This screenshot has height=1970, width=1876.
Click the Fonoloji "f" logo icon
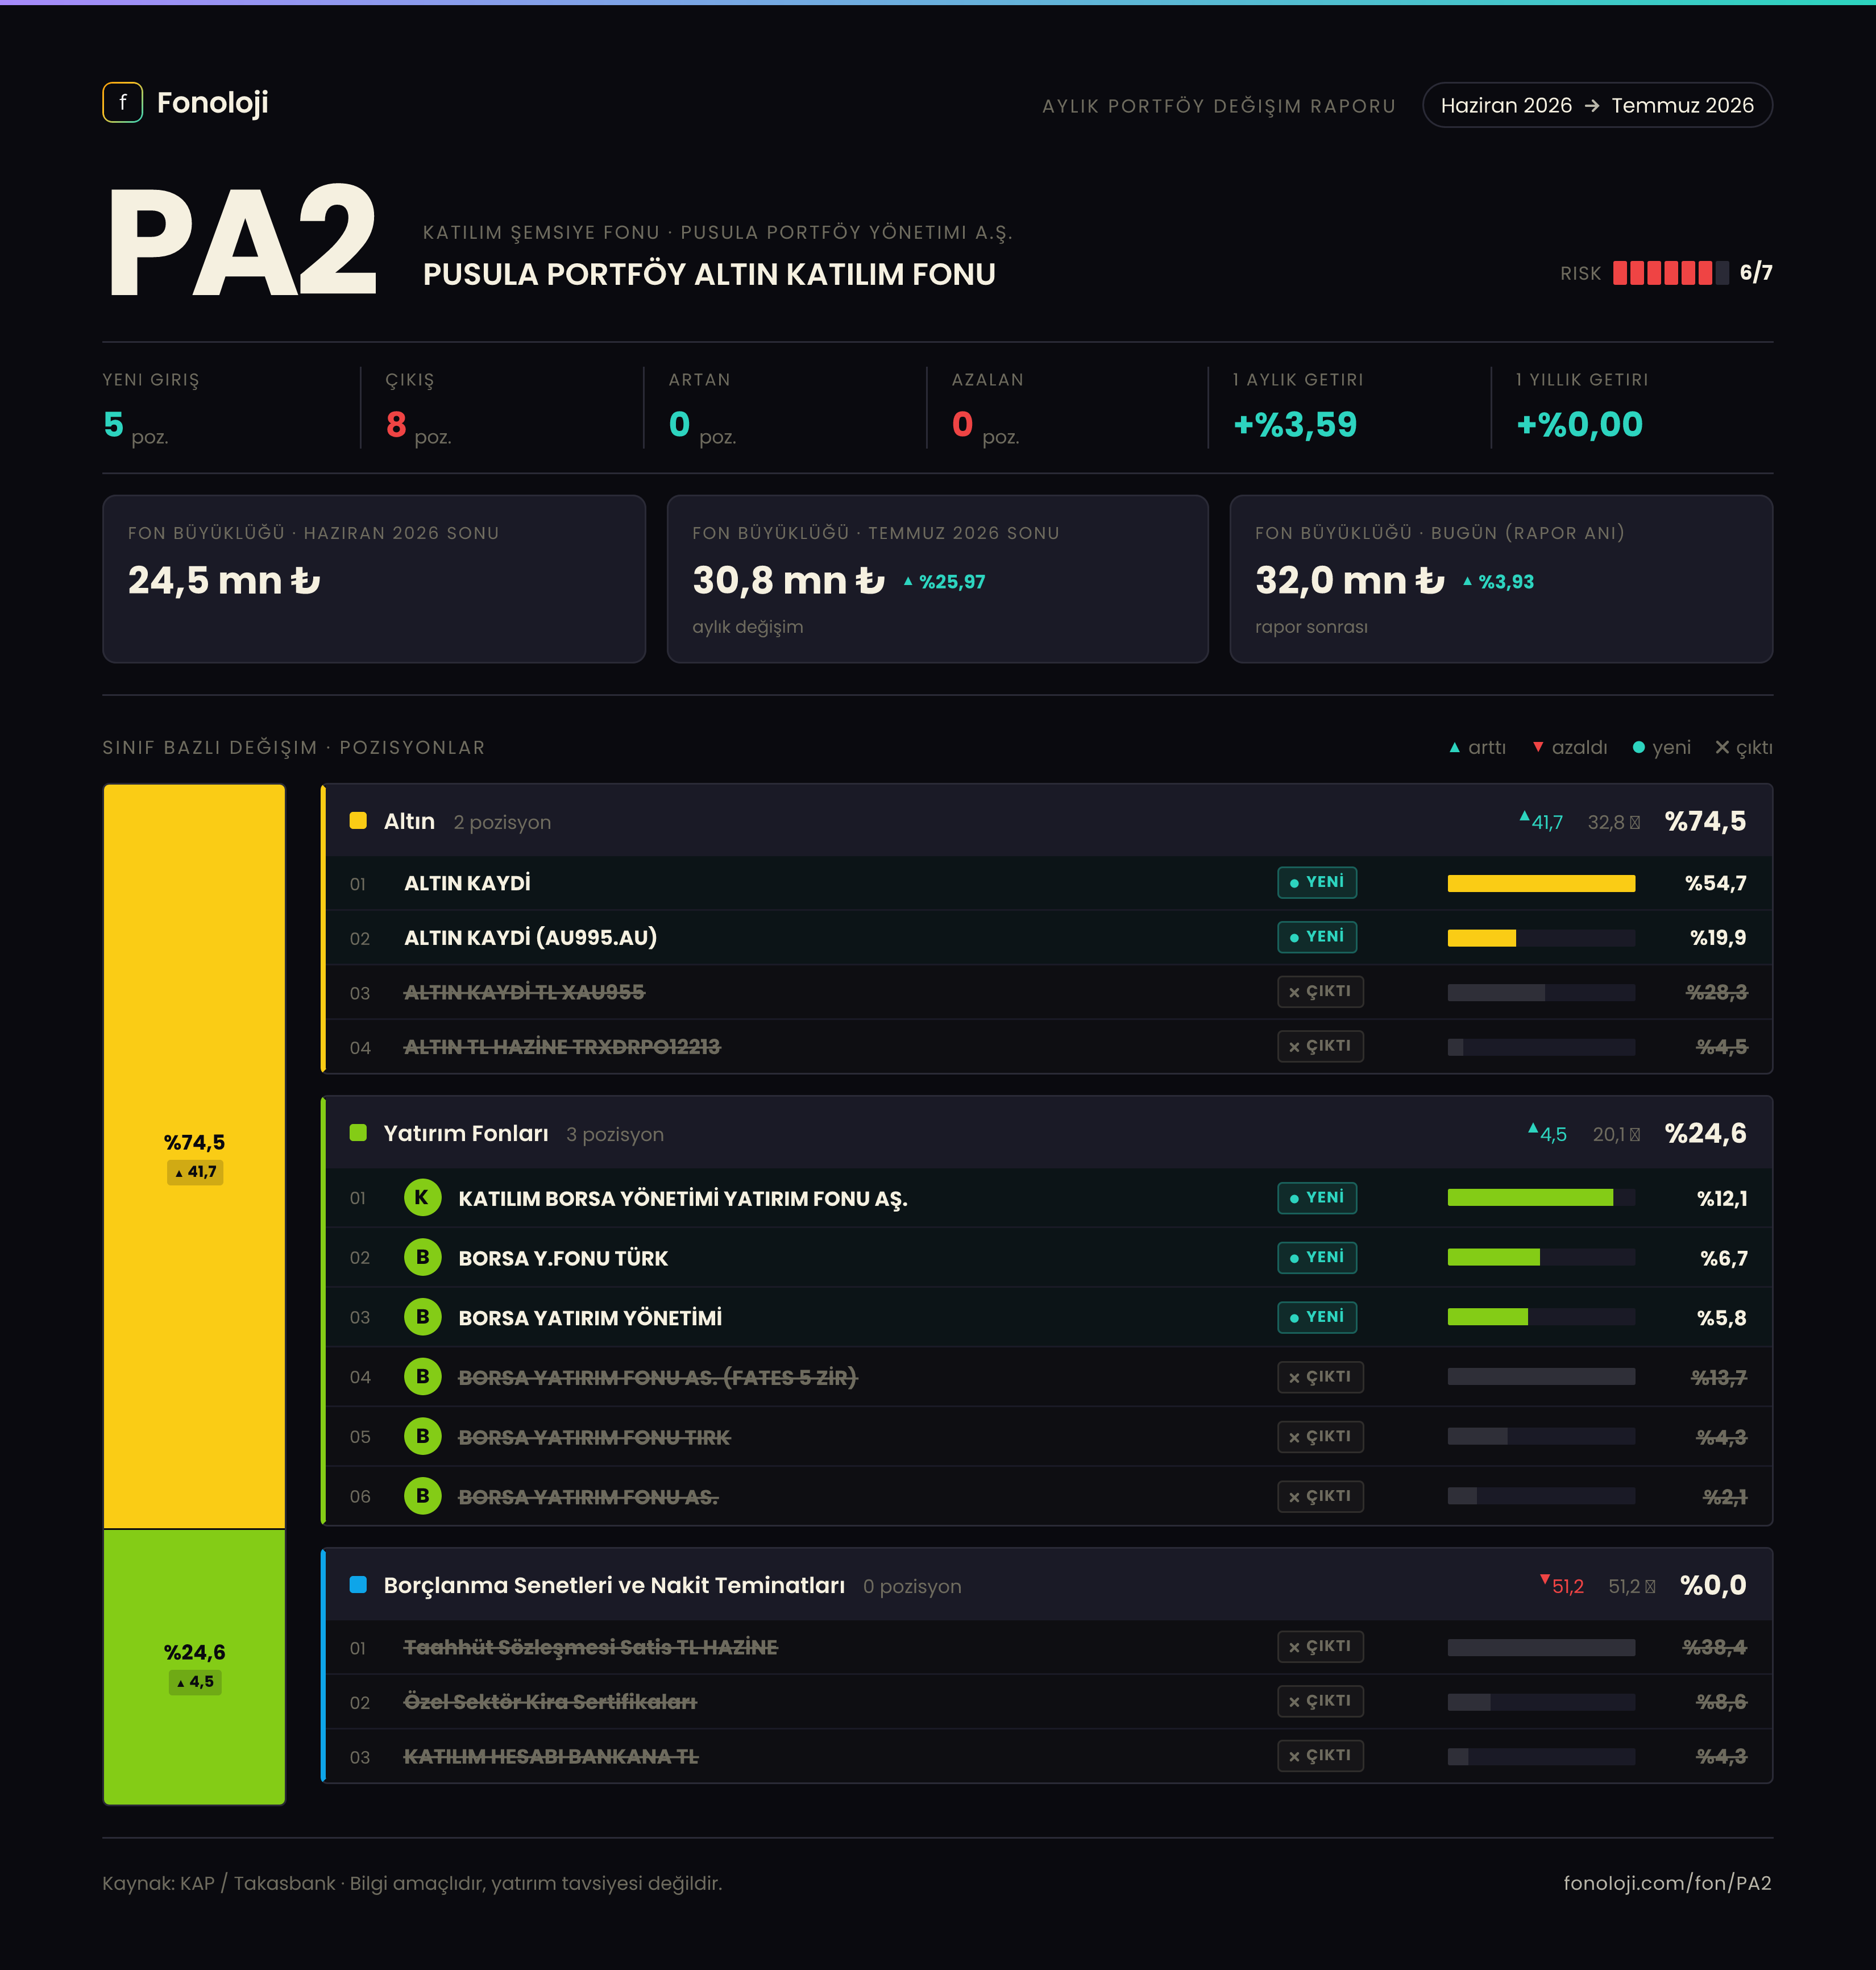coord(122,102)
